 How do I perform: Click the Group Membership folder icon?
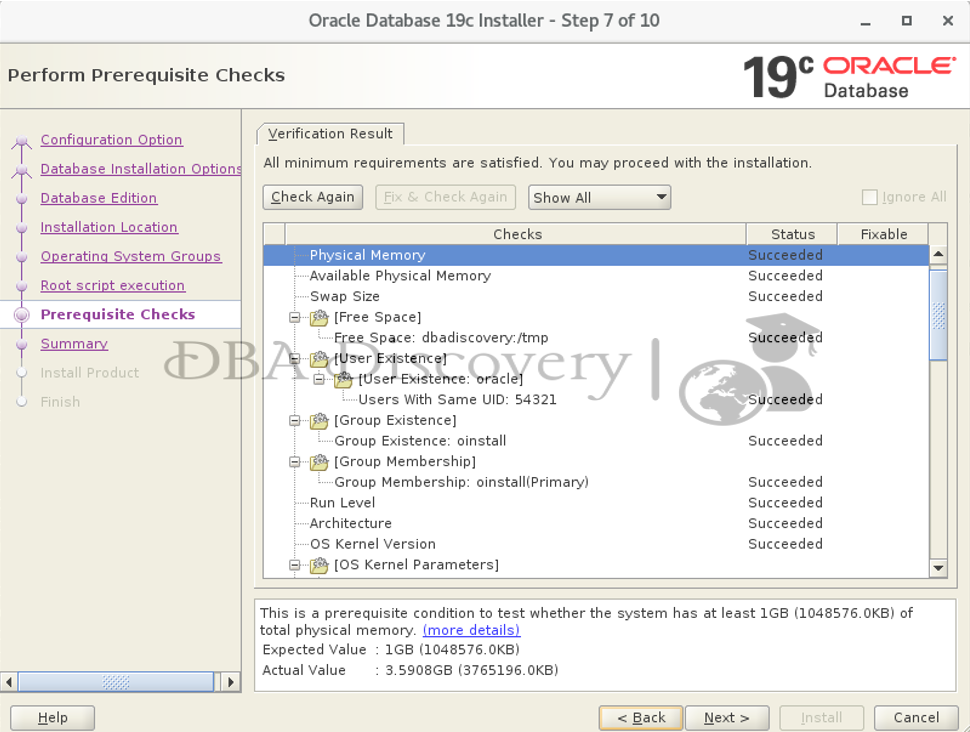[x=319, y=462]
